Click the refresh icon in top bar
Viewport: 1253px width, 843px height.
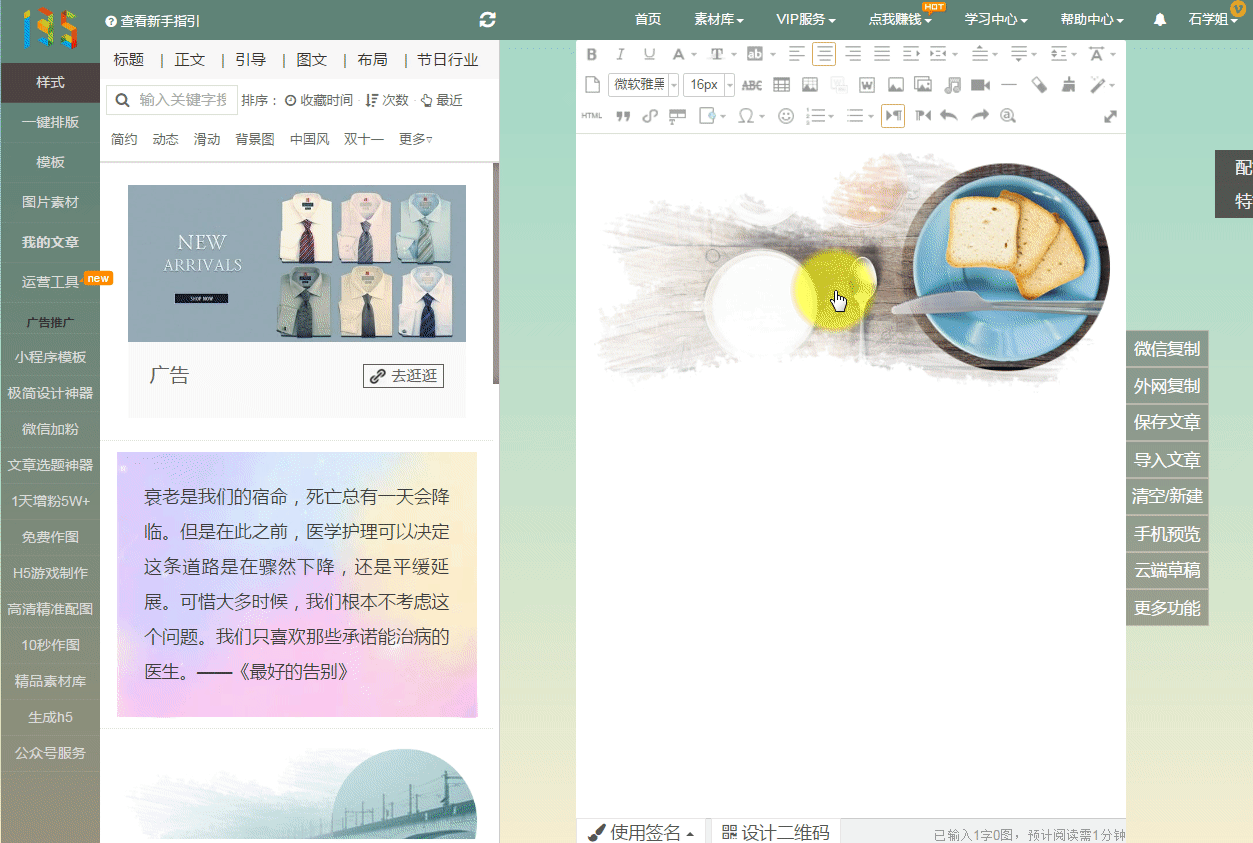pyautogui.click(x=488, y=20)
